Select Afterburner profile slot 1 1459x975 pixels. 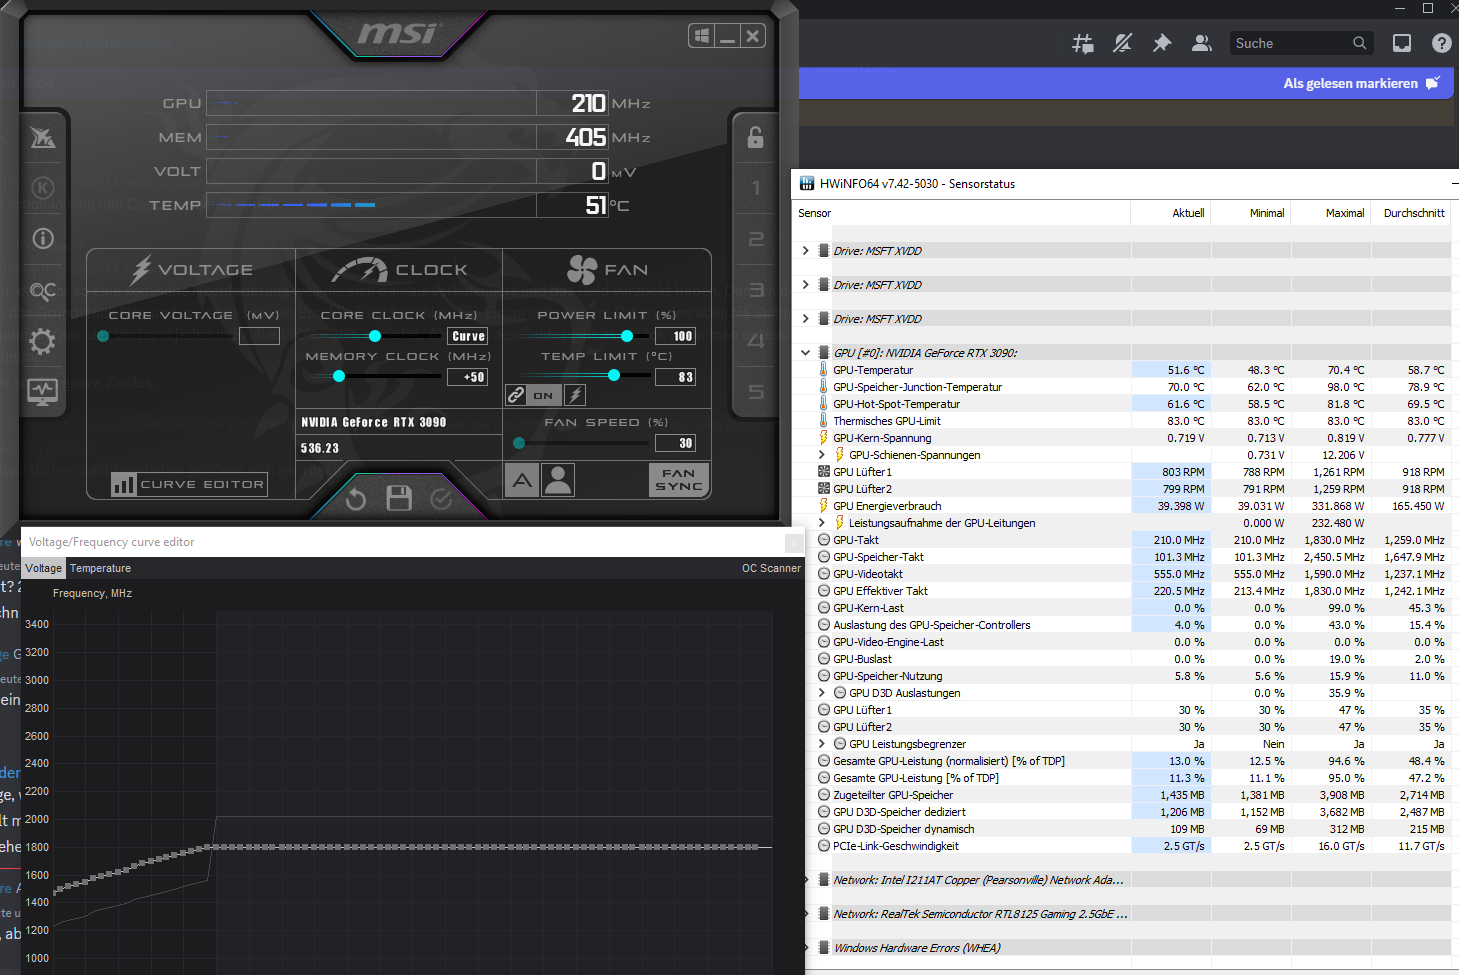click(x=755, y=188)
